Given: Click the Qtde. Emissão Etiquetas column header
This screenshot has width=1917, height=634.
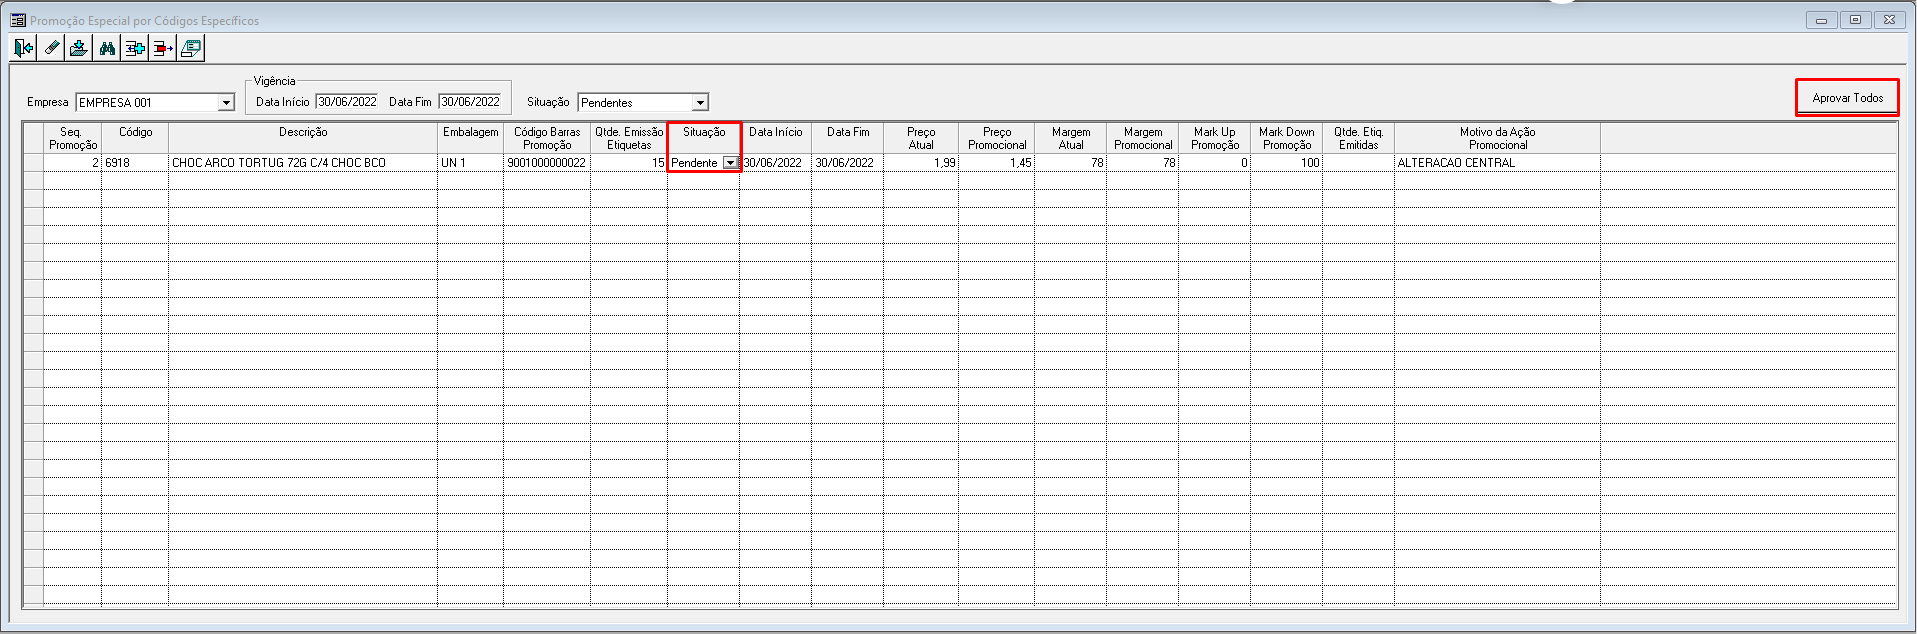Looking at the screenshot, I should [x=629, y=138].
